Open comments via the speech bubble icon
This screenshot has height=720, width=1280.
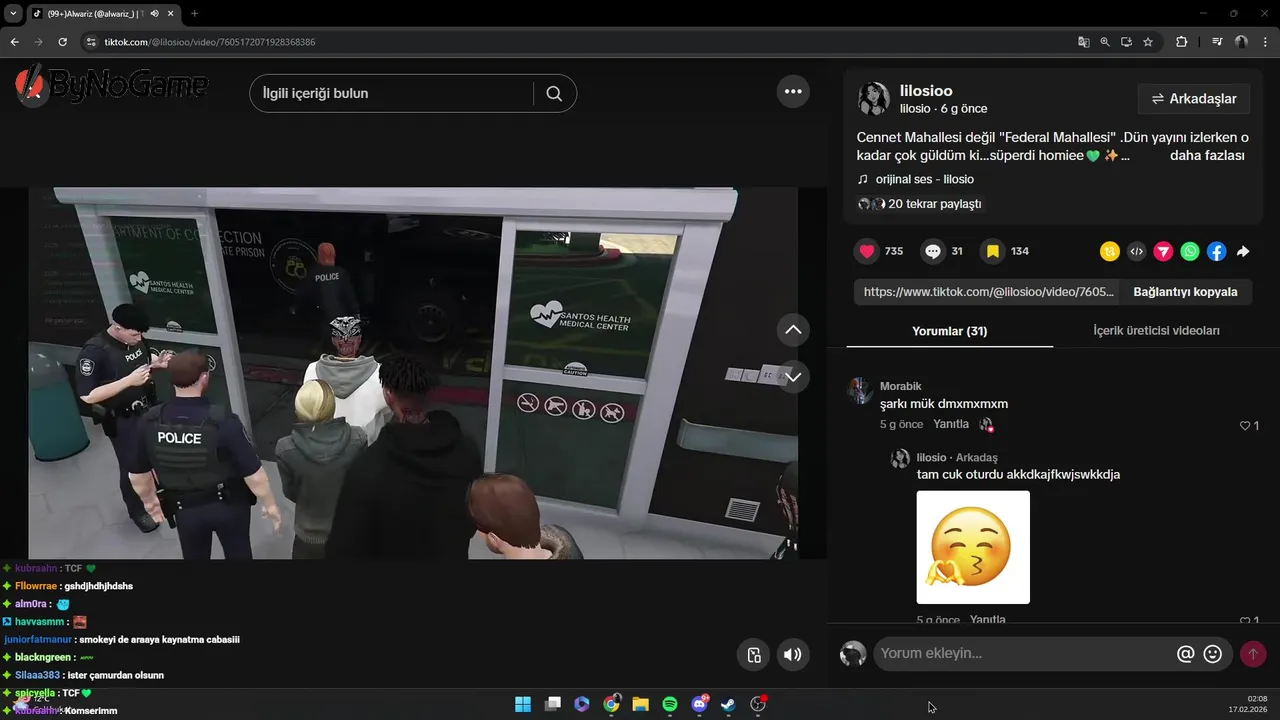pyautogui.click(x=933, y=251)
